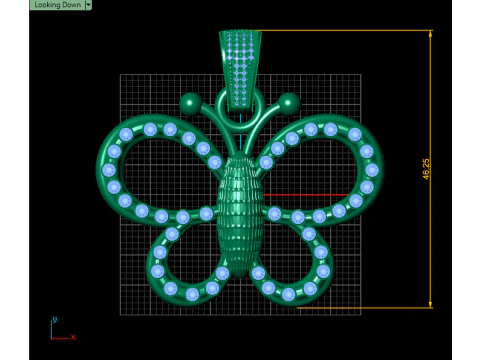Click the 'Looking Down' viewport label

(57, 5)
